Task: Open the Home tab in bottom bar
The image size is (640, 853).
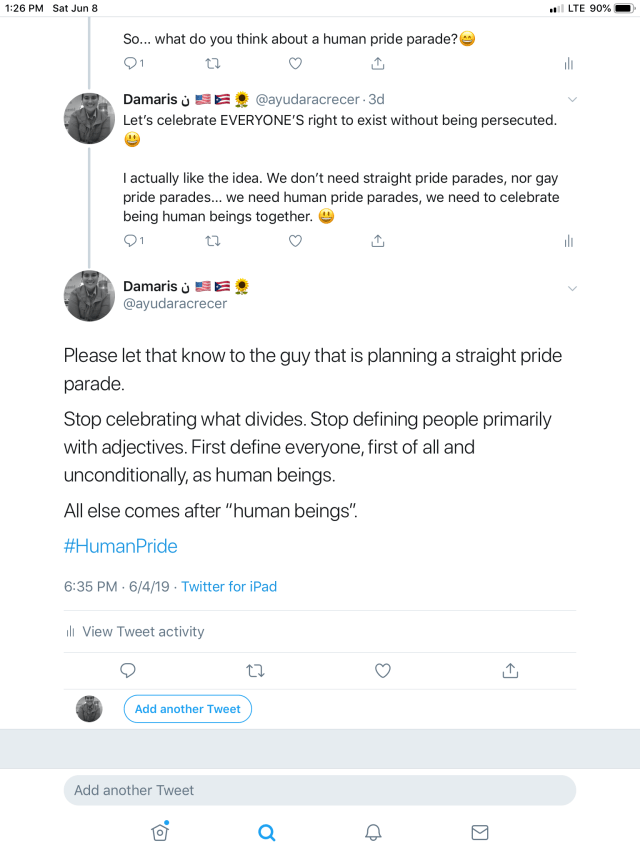Action: [x=160, y=832]
